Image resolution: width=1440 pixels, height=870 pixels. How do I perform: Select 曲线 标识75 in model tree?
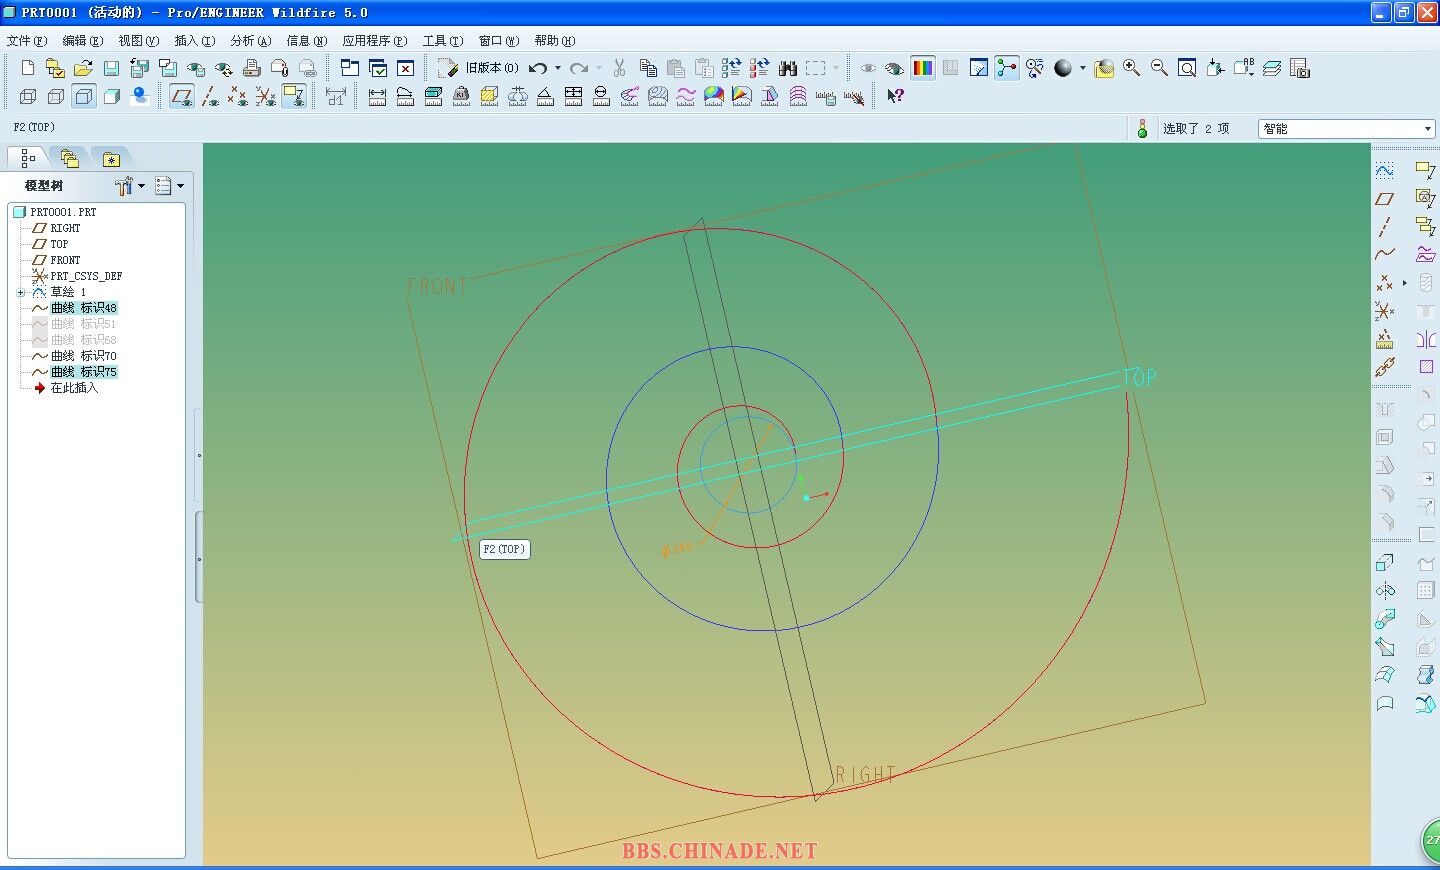pyautogui.click(x=84, y=372)
